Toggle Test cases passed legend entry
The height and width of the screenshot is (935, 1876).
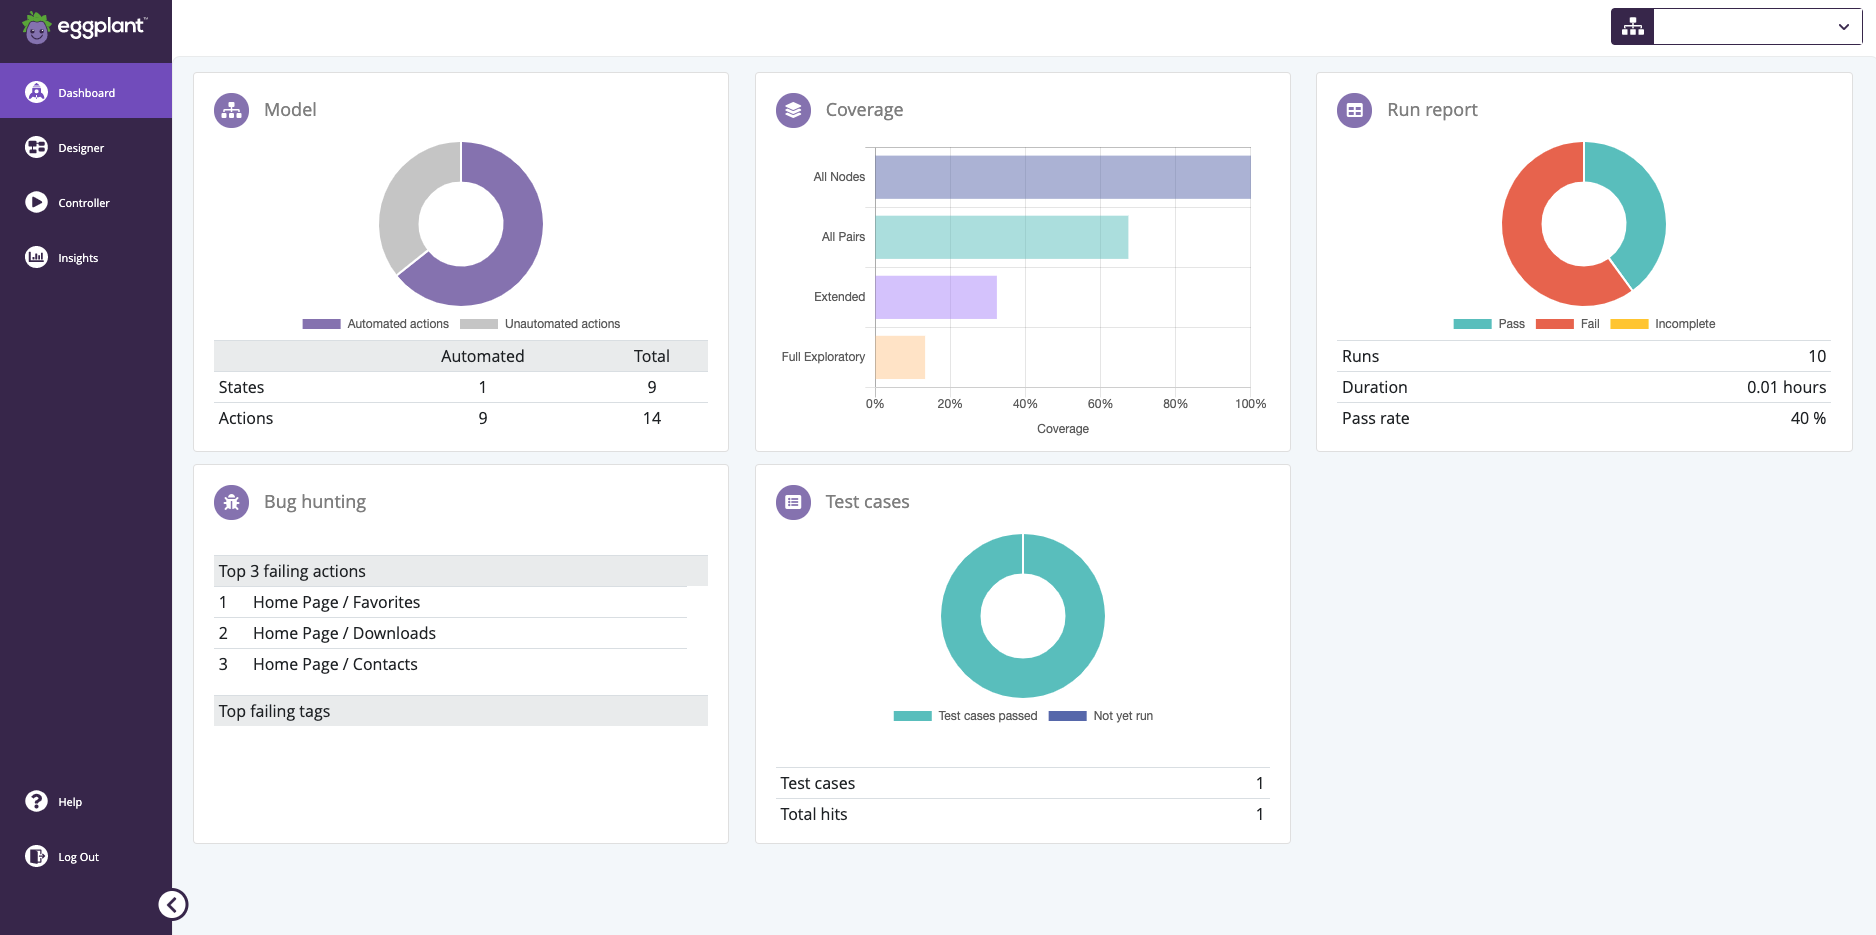[x=965, y=715]
